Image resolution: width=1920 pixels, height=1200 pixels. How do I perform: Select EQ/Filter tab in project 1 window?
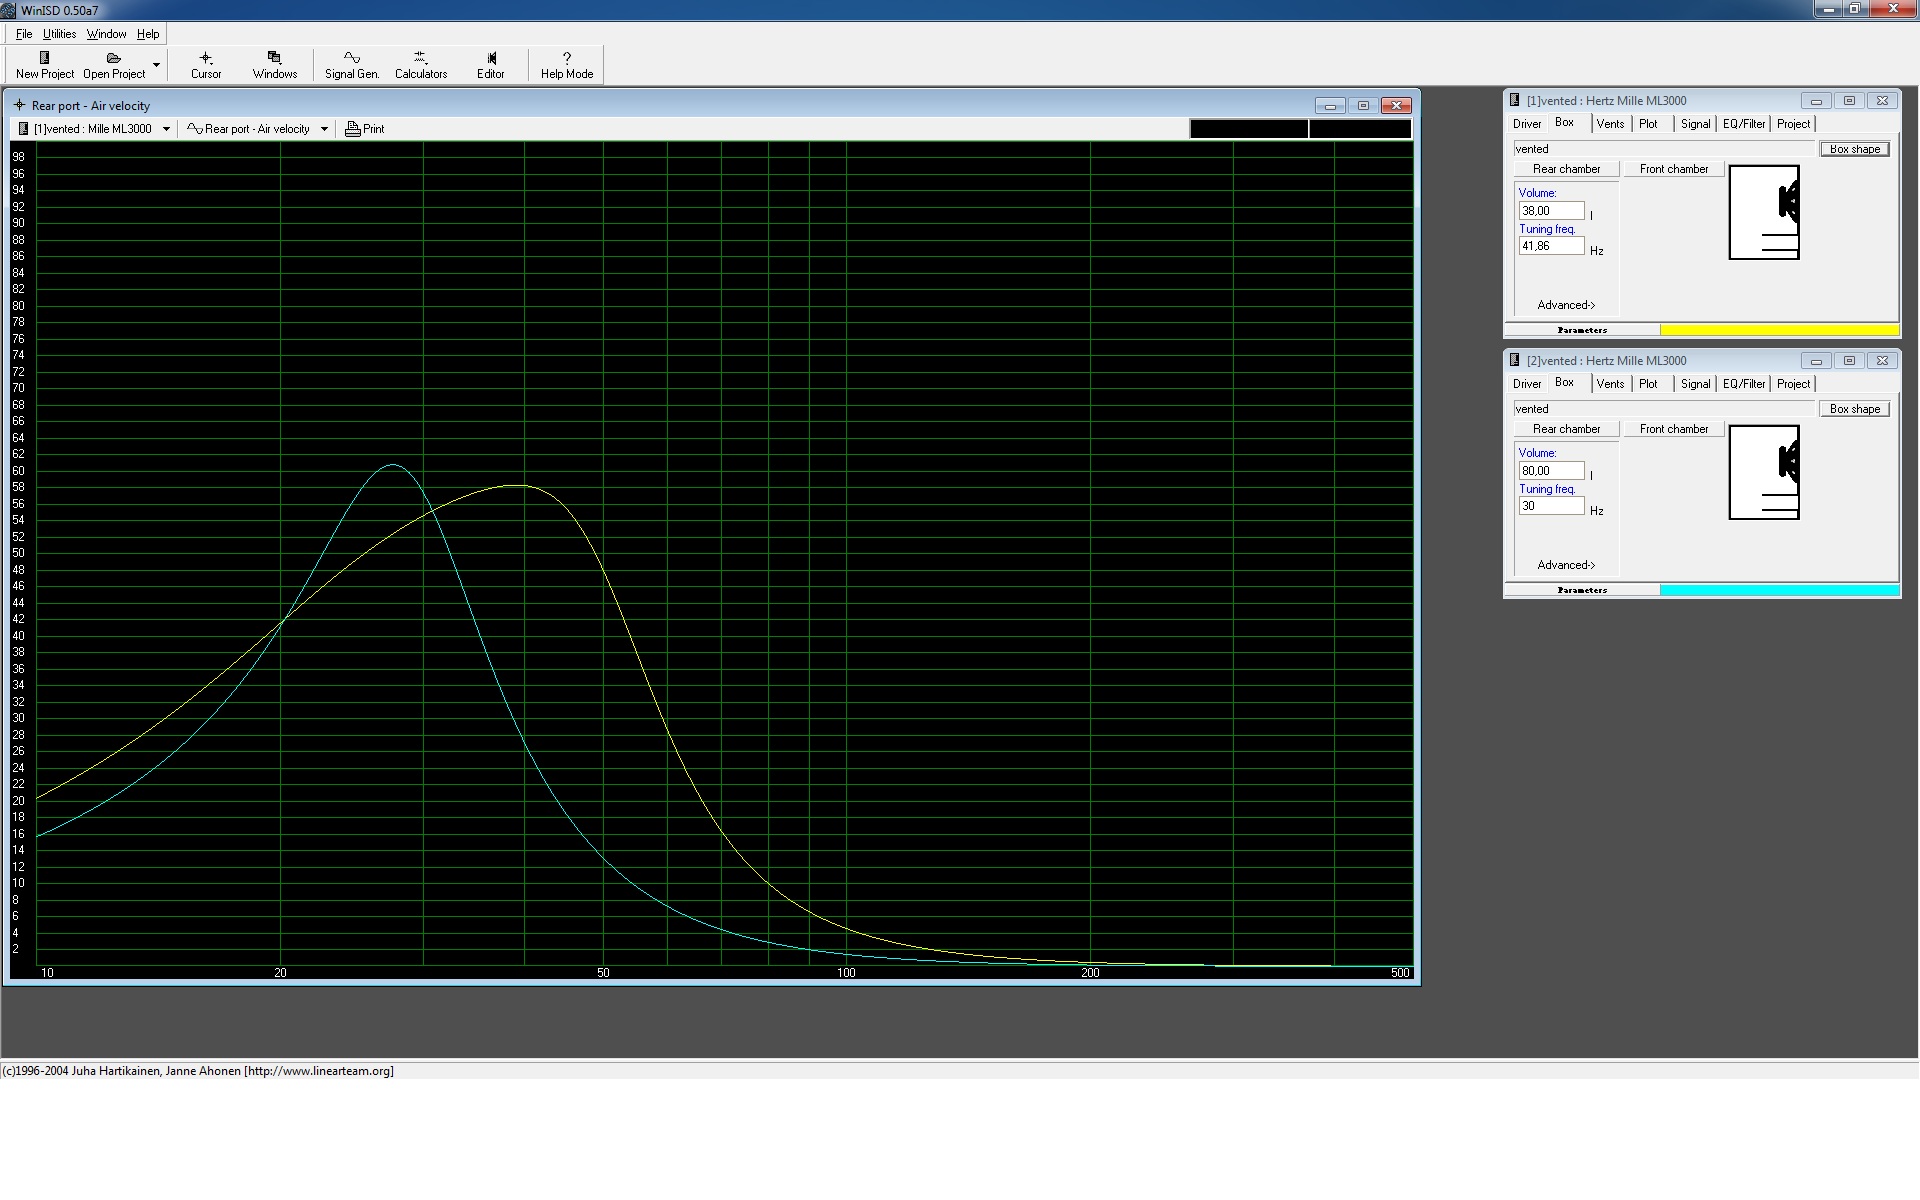coord(1744,124)
